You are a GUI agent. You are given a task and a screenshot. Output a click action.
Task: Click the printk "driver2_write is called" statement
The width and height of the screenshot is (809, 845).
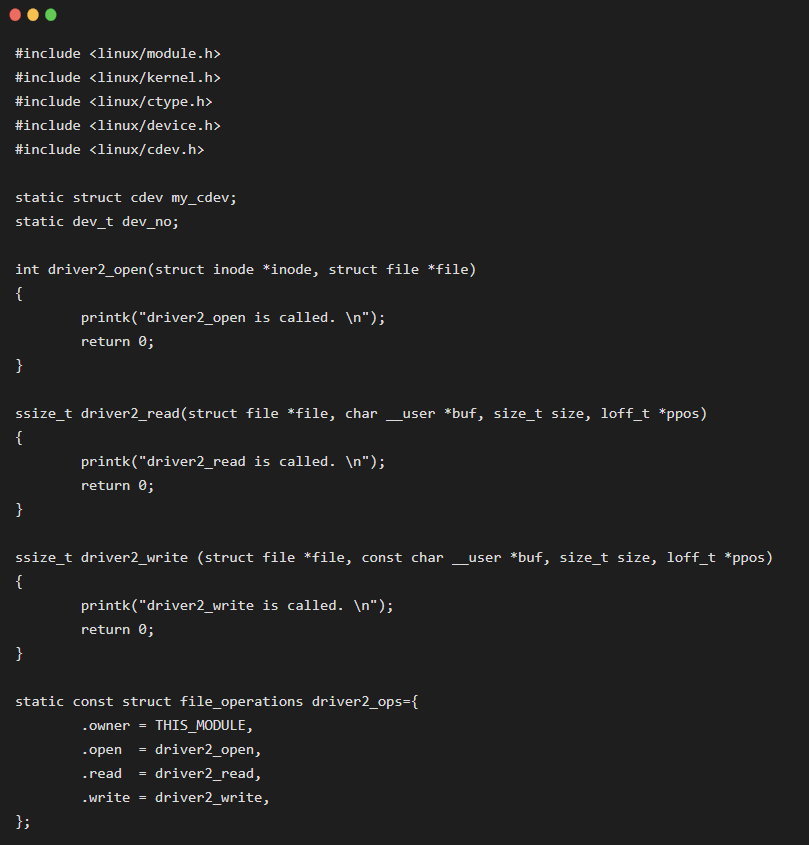click(237, 606)
